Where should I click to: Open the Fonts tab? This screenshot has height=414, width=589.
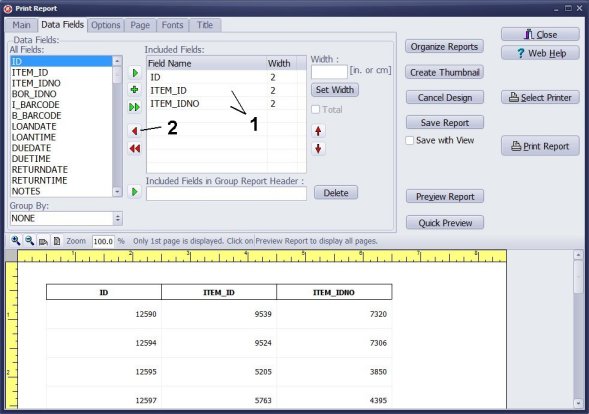click(172, 25)
